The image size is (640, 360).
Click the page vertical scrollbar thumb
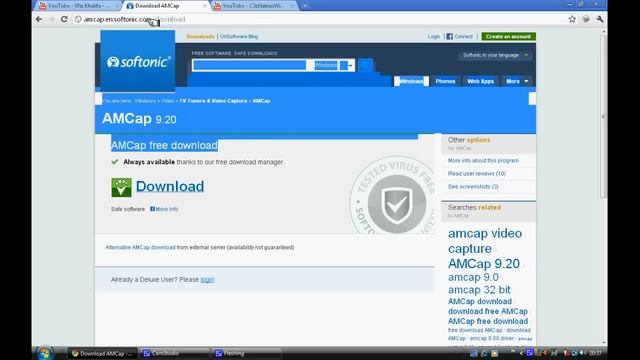click(x=604, y=116)
